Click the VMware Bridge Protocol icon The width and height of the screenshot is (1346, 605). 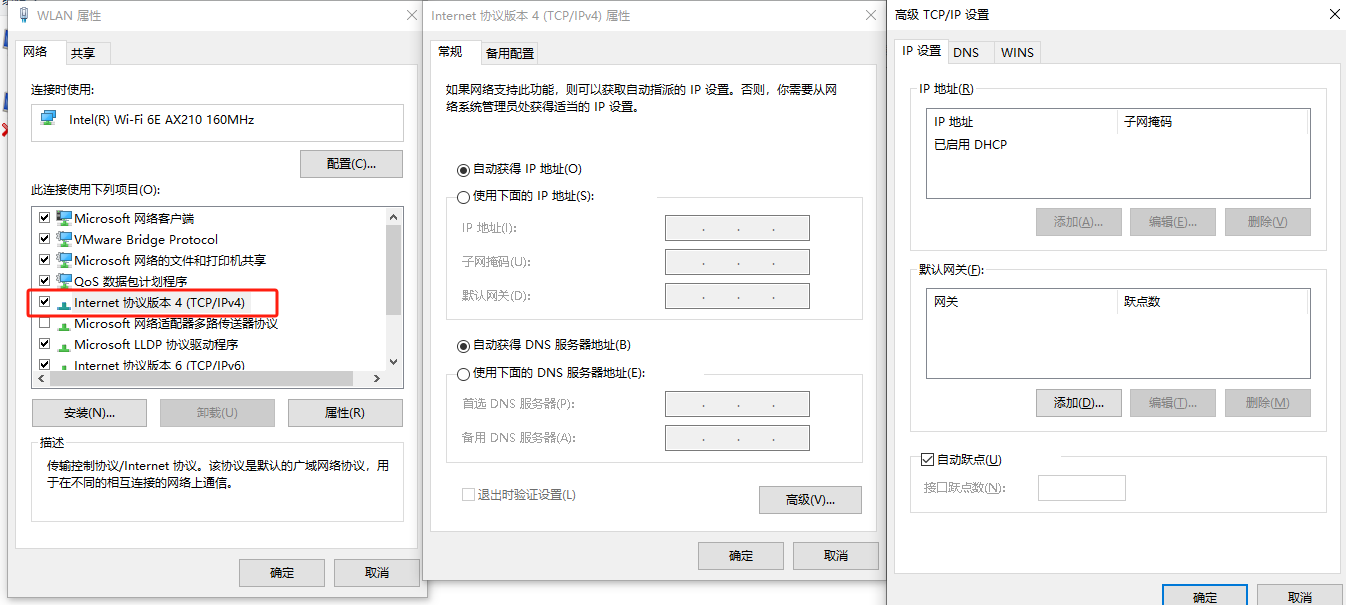coord(64,239)
